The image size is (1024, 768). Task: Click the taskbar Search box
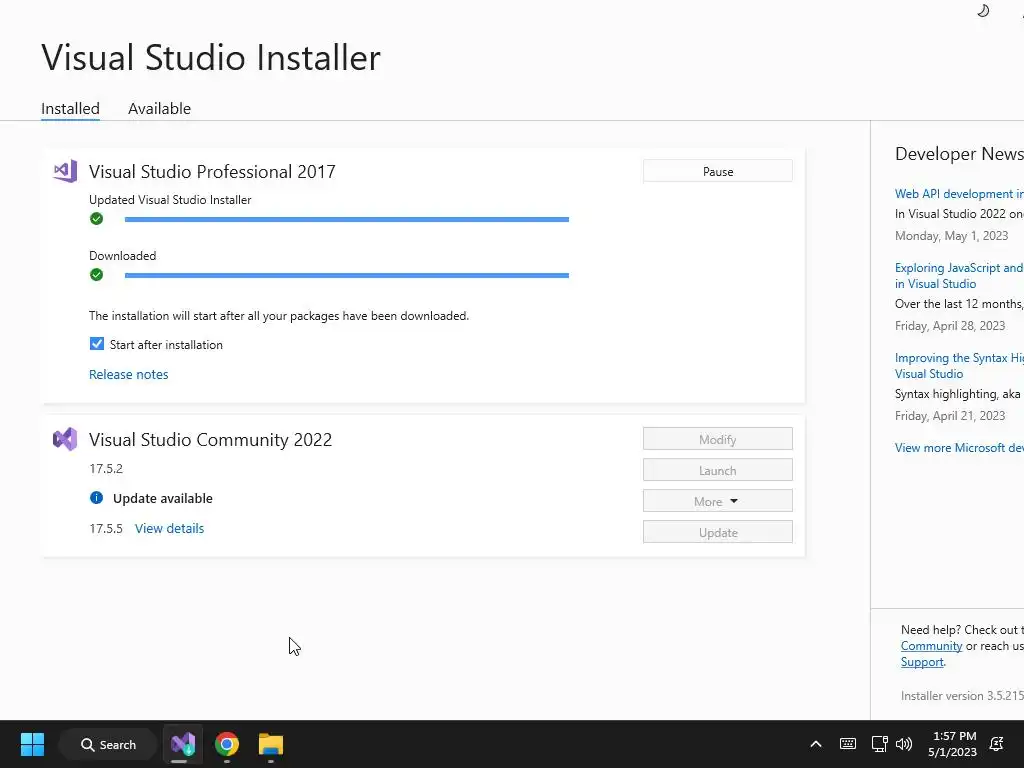coord(108,744)
